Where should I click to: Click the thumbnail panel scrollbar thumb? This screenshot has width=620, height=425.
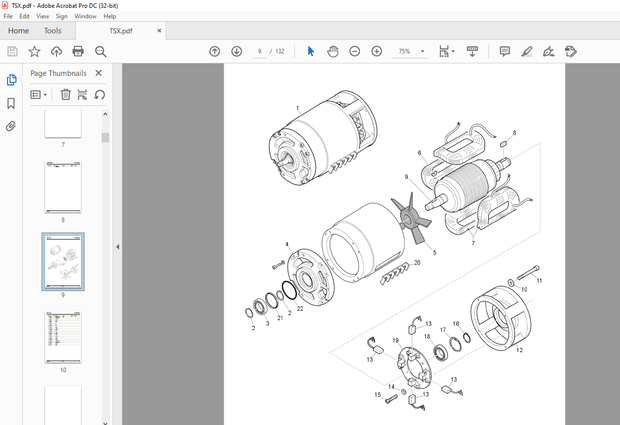click(105, 138)
